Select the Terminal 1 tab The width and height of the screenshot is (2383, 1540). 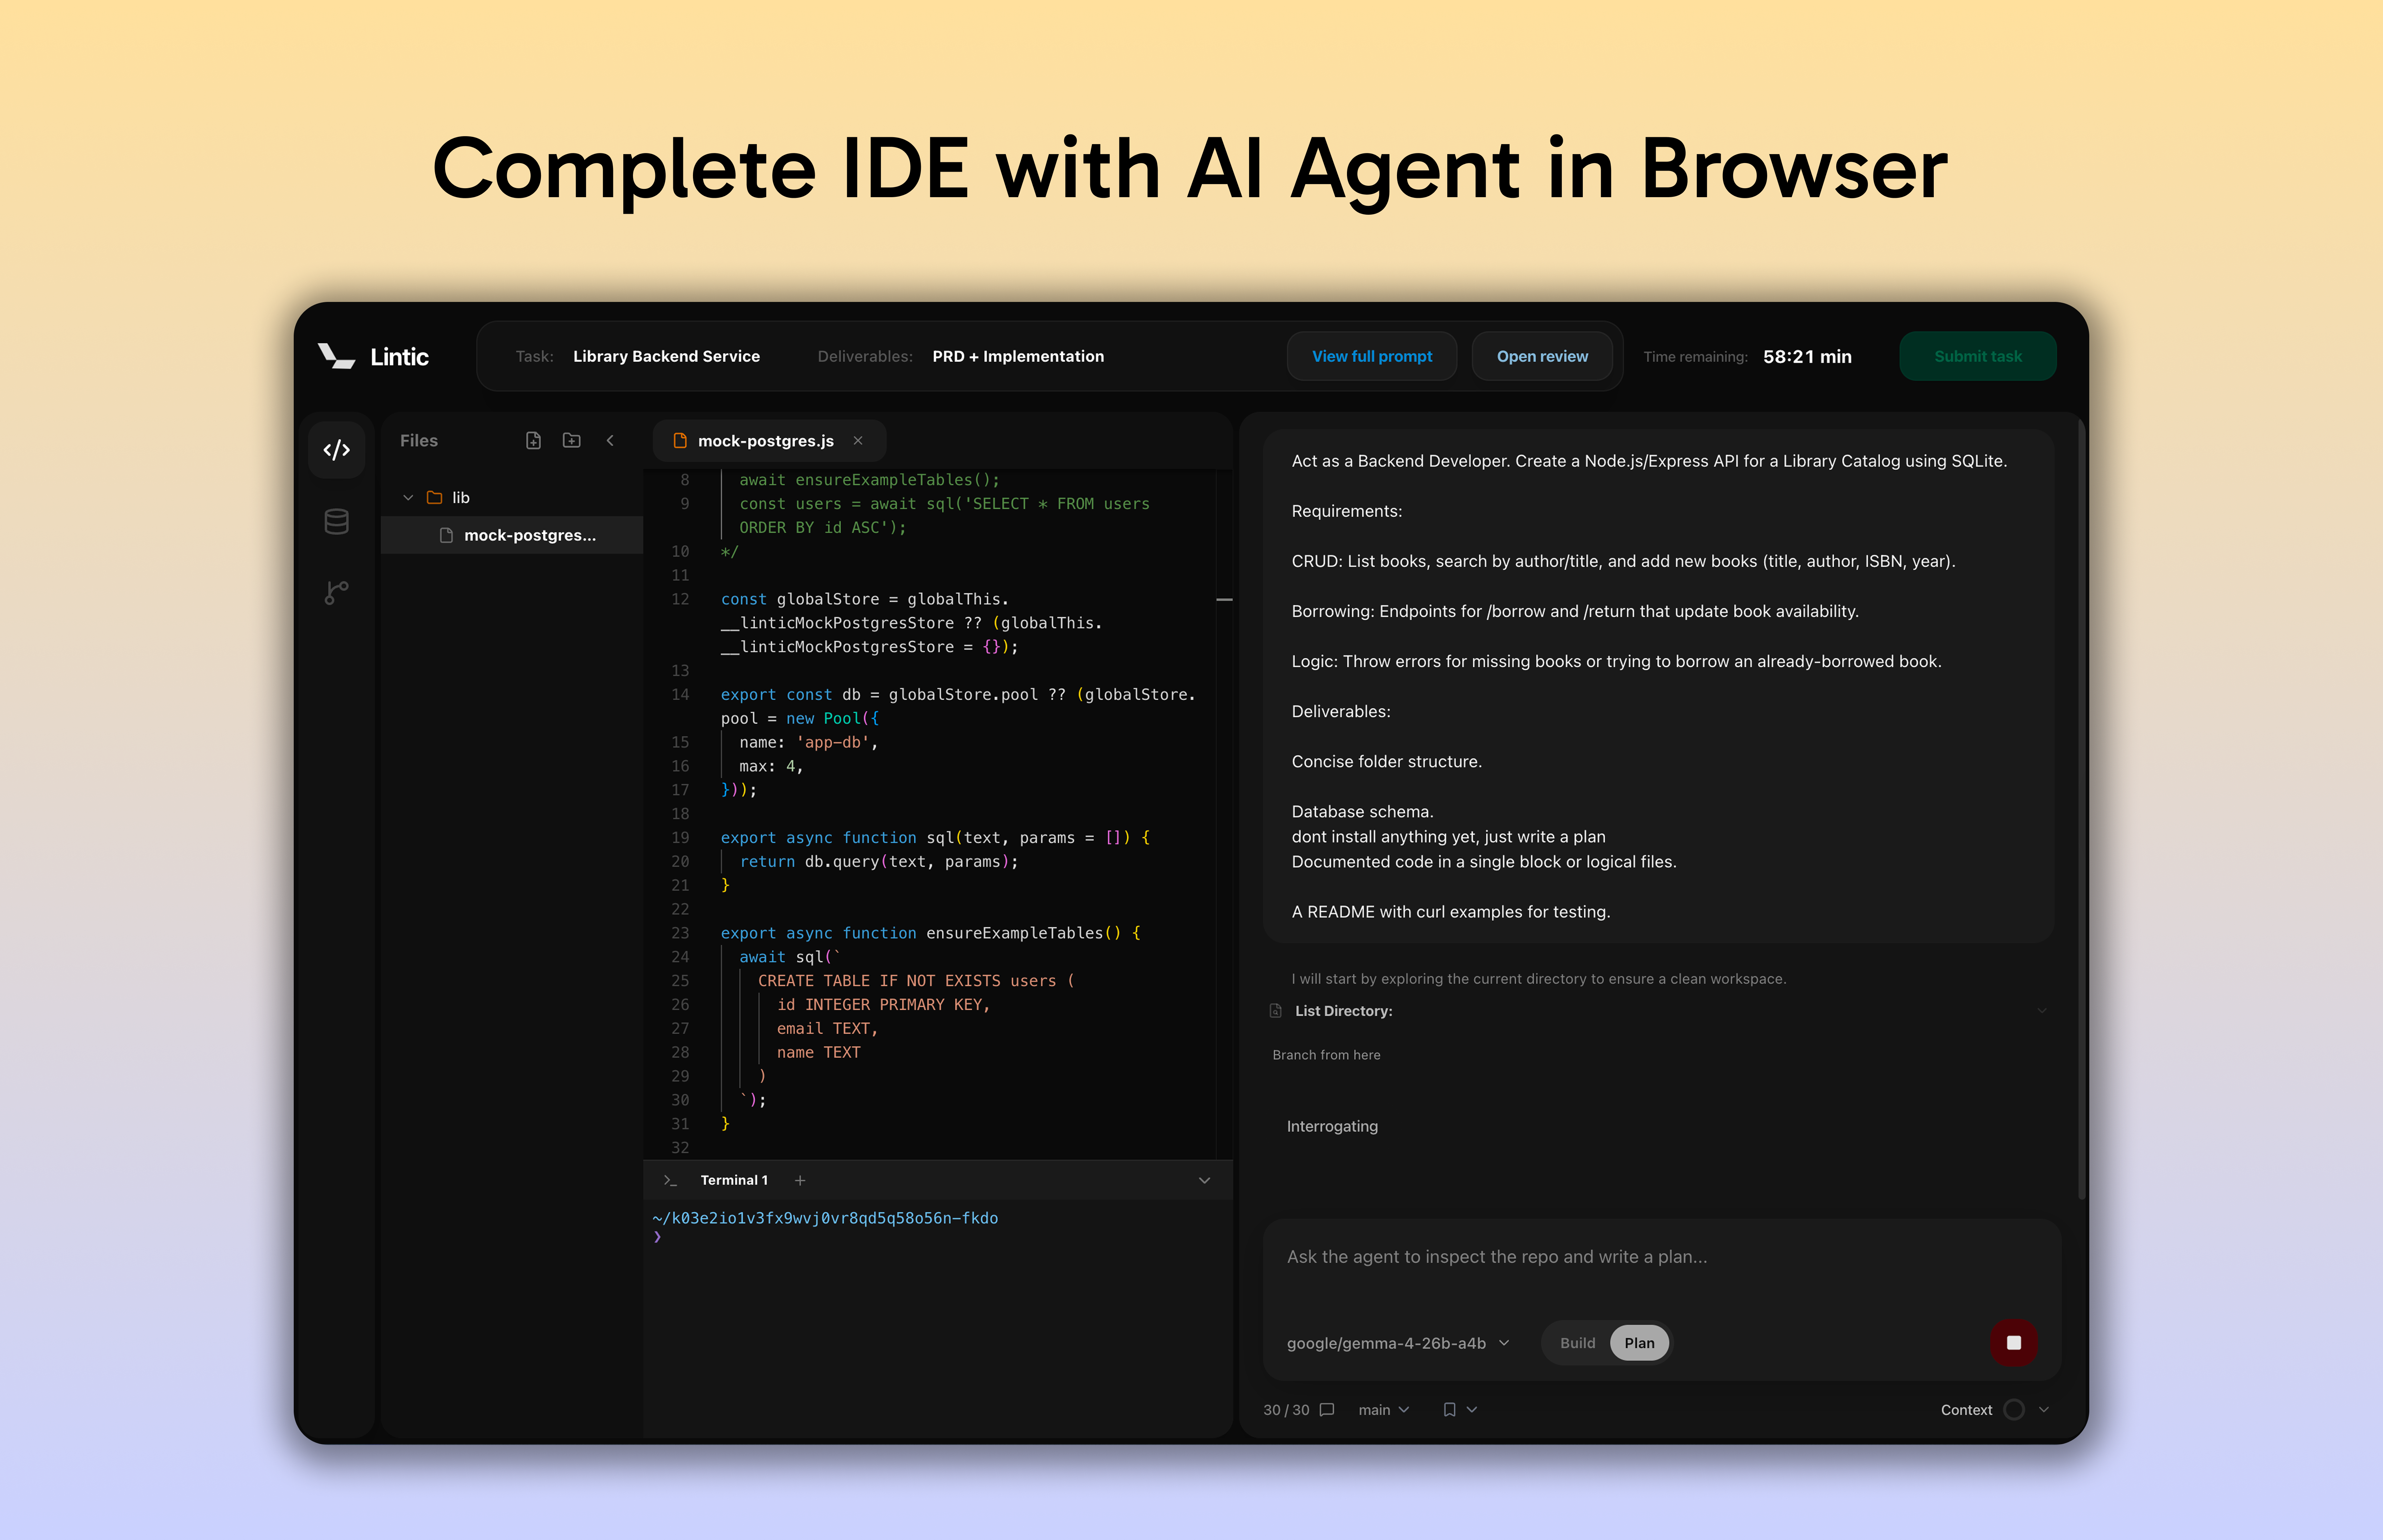(x=734, y=1180)
